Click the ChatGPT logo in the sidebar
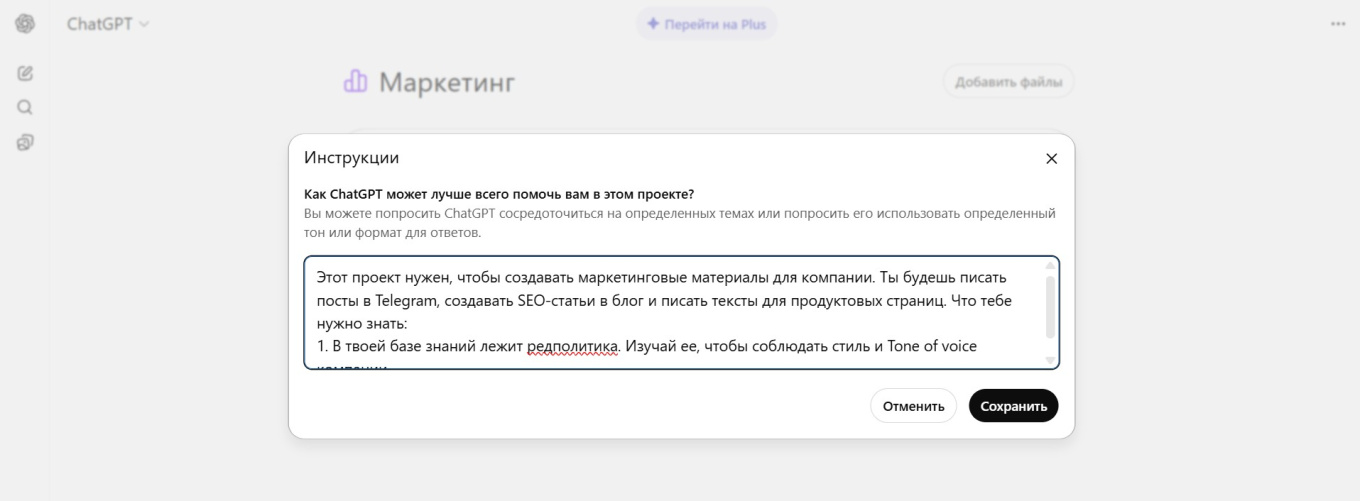Viewport: 1360px width, 501px height. [x=25, y=24]
